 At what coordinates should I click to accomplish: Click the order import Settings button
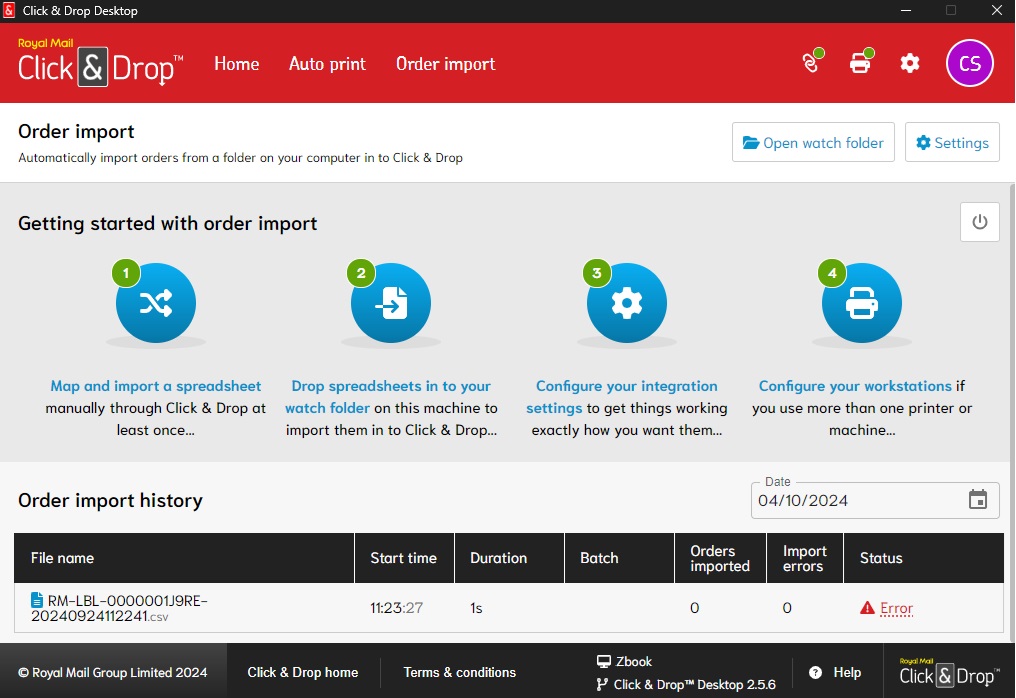click(952, 142)
